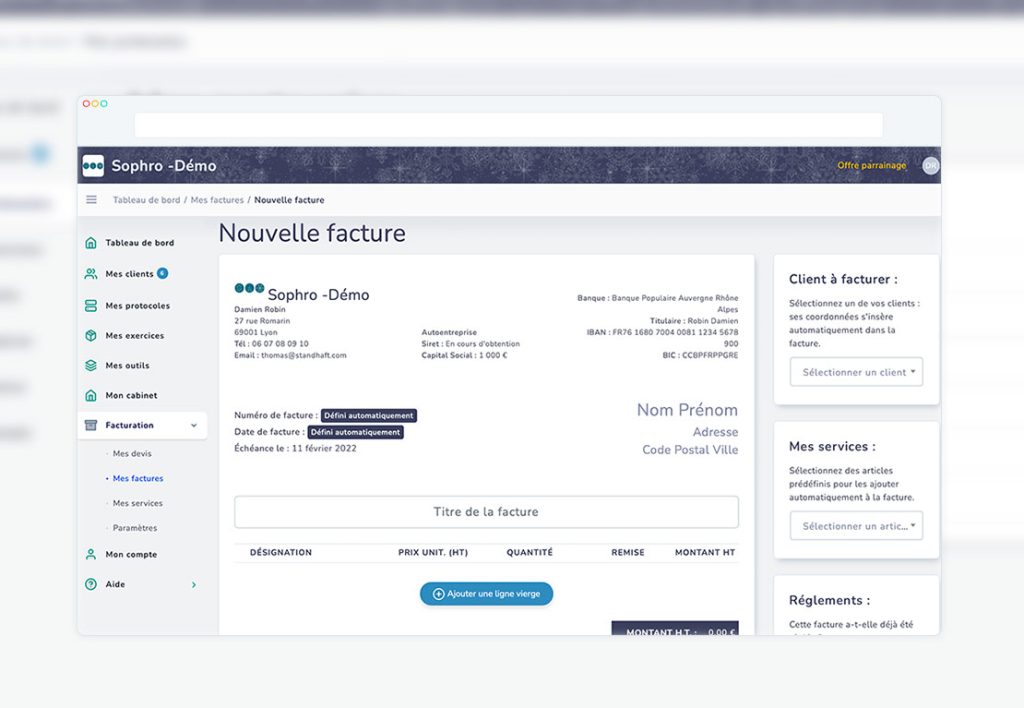Click the hamburger menu icon

(x=92, y=200)
